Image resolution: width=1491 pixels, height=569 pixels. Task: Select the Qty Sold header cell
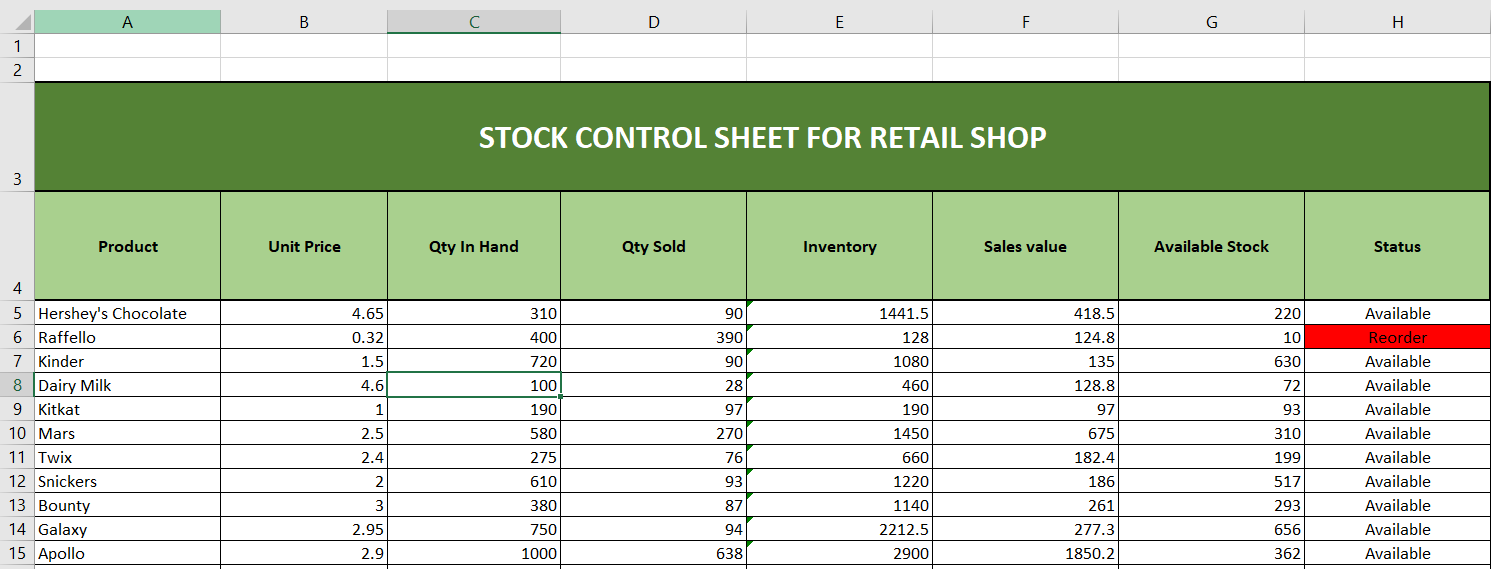click(x=653, y=246)
